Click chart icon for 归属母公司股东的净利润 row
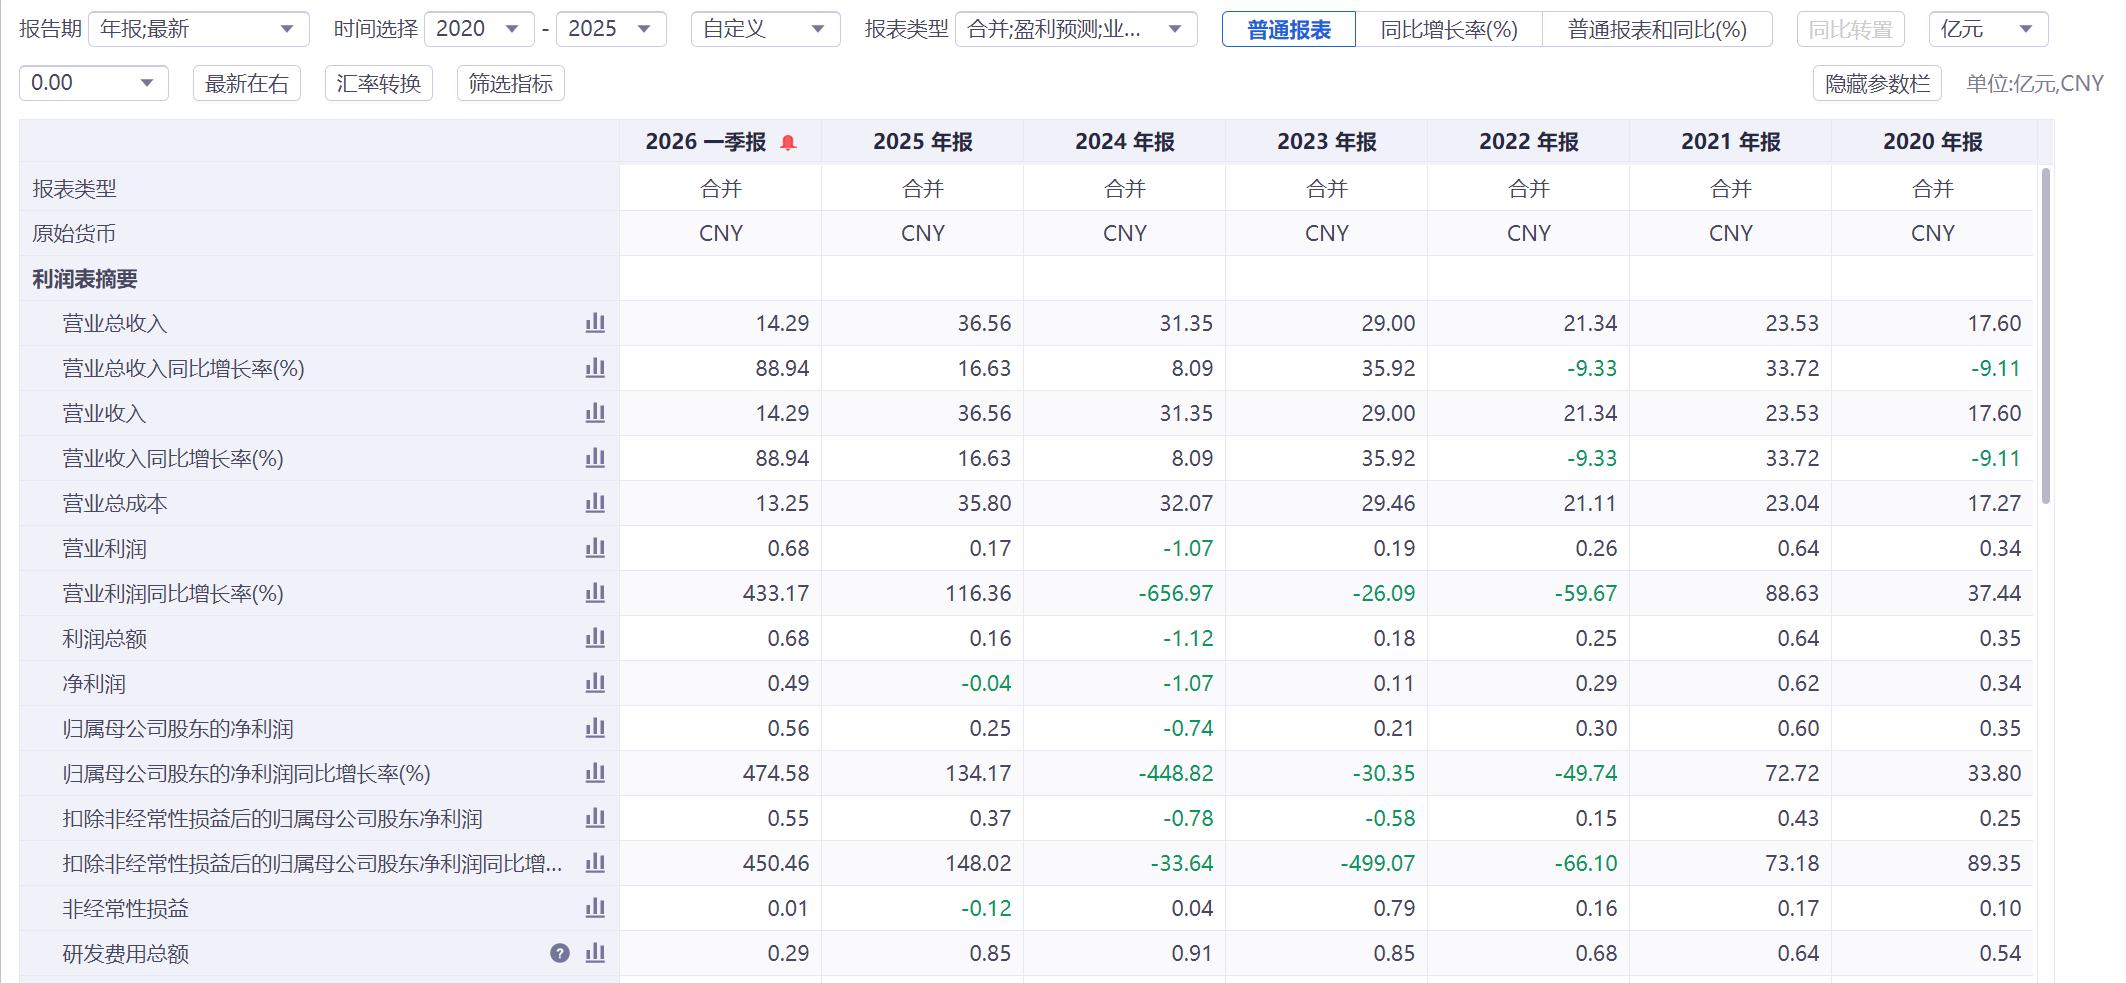The width and height of the screenshot is (2126, 983). tap(595, 728)
